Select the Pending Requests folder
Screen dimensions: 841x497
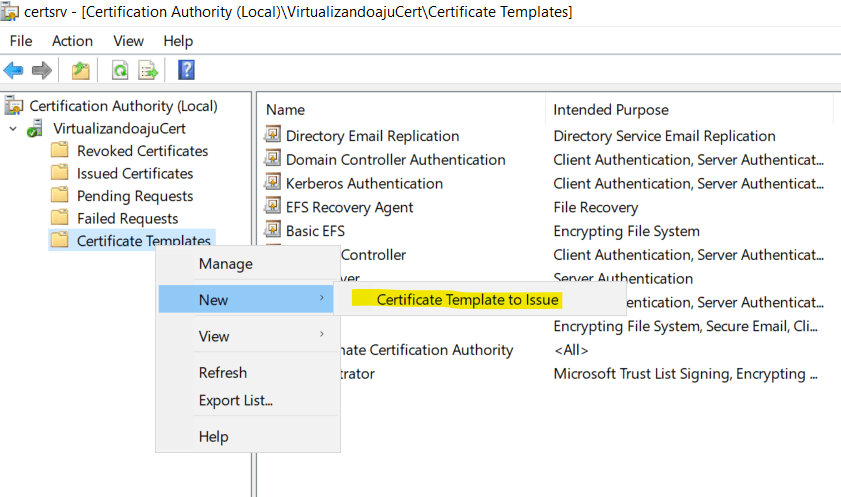point(134,196)
